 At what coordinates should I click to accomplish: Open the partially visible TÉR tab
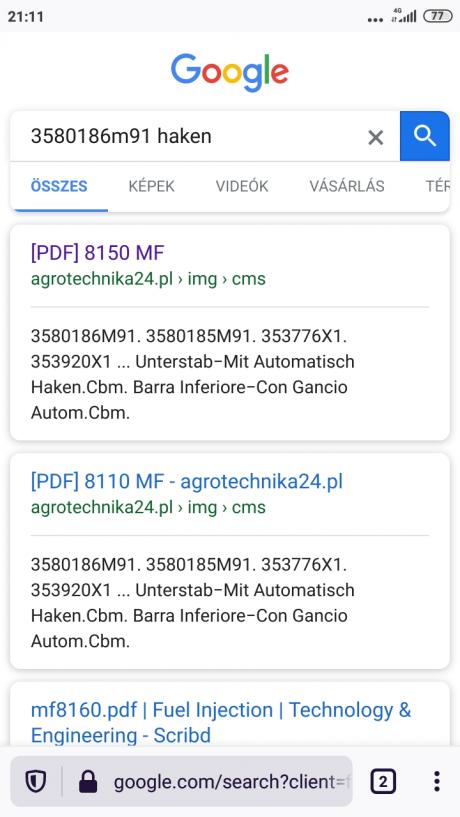pyautogui.click(x=438, y=186)
